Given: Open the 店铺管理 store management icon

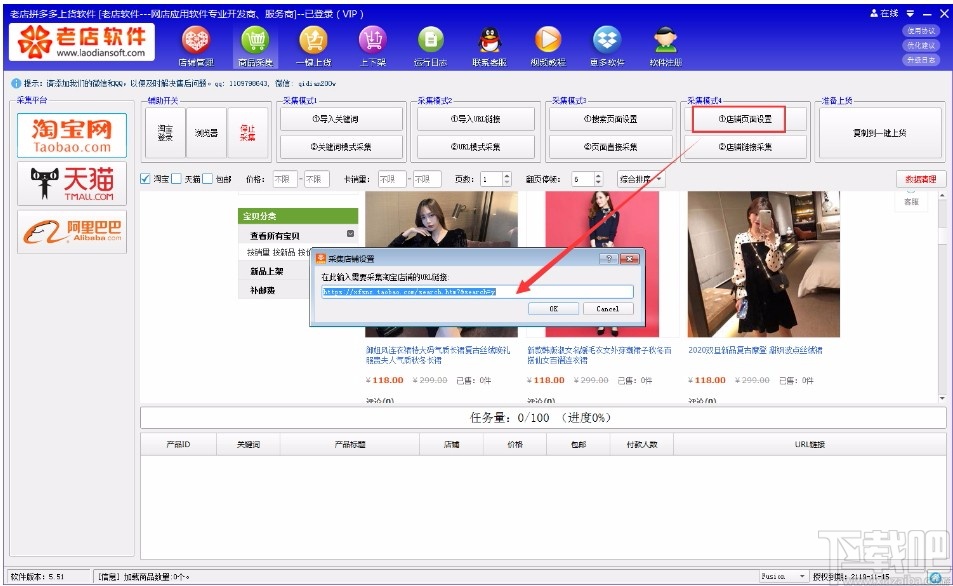Looking at the screenshot, I should click(x=195, y=42).
